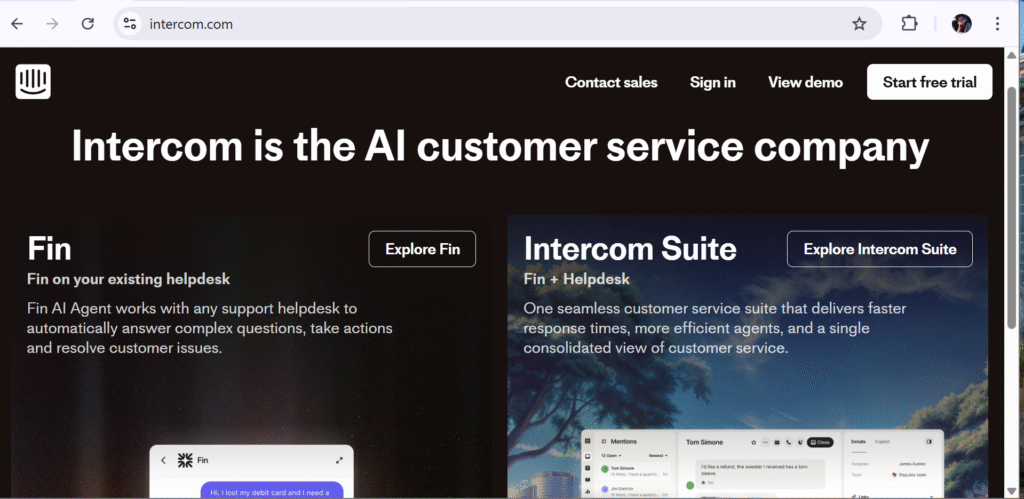Click the Intercom logo in the header
Image resolution: width=1024 pixels, height=499 pixels.
33,82
